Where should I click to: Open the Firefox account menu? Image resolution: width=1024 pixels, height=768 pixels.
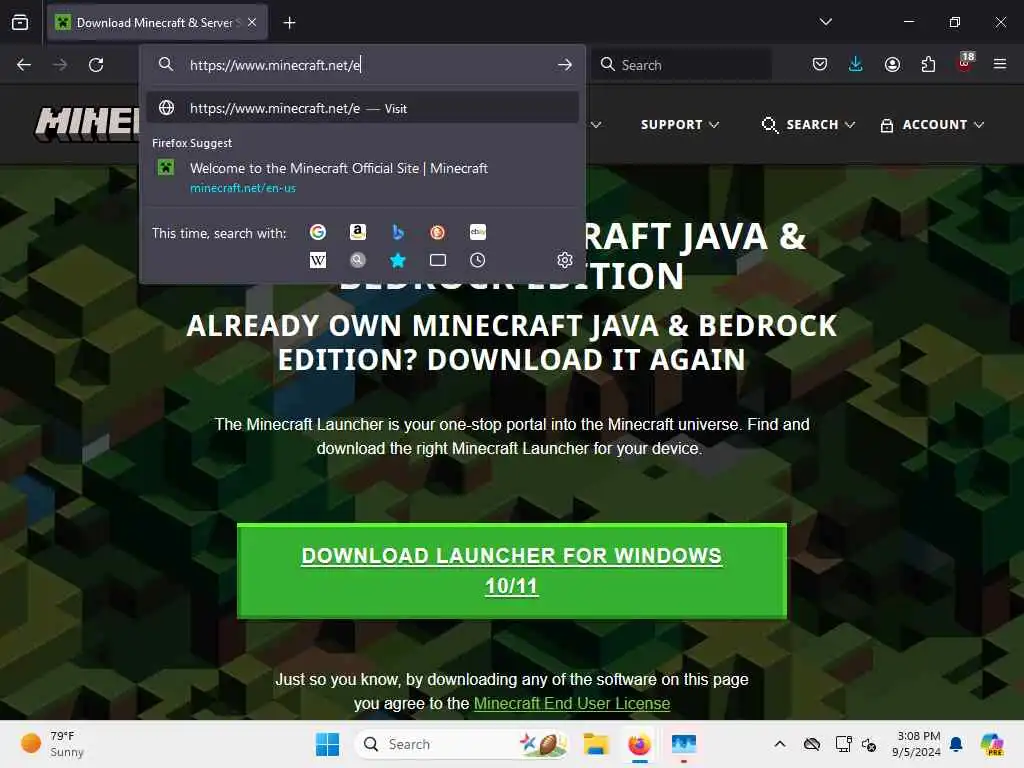coord(892,64)
